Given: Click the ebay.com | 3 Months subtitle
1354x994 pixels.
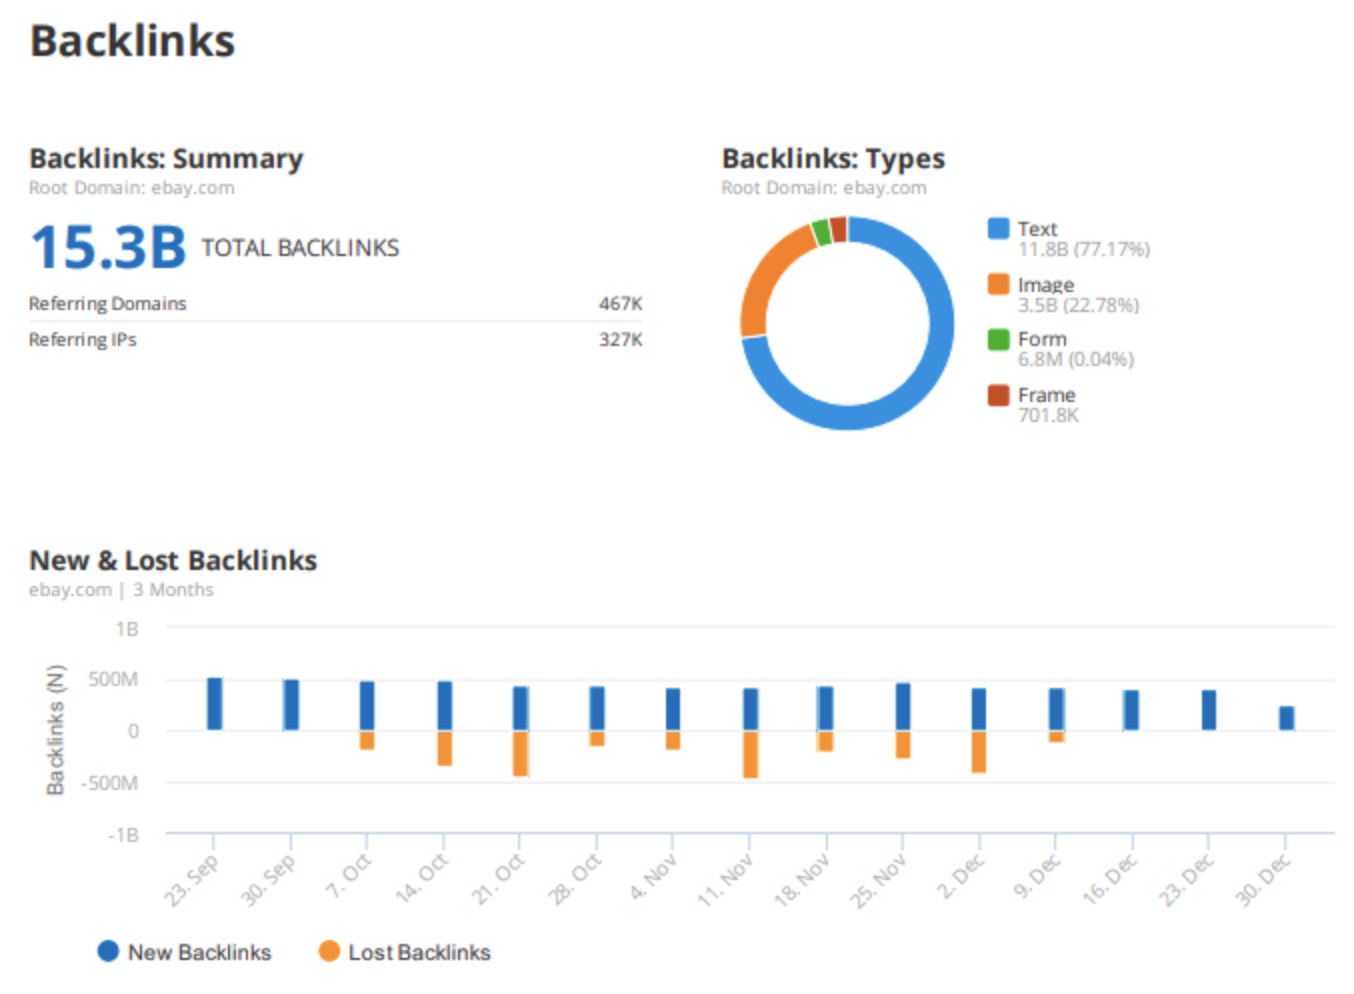Looking at the screenshot, I should (121, 590).
